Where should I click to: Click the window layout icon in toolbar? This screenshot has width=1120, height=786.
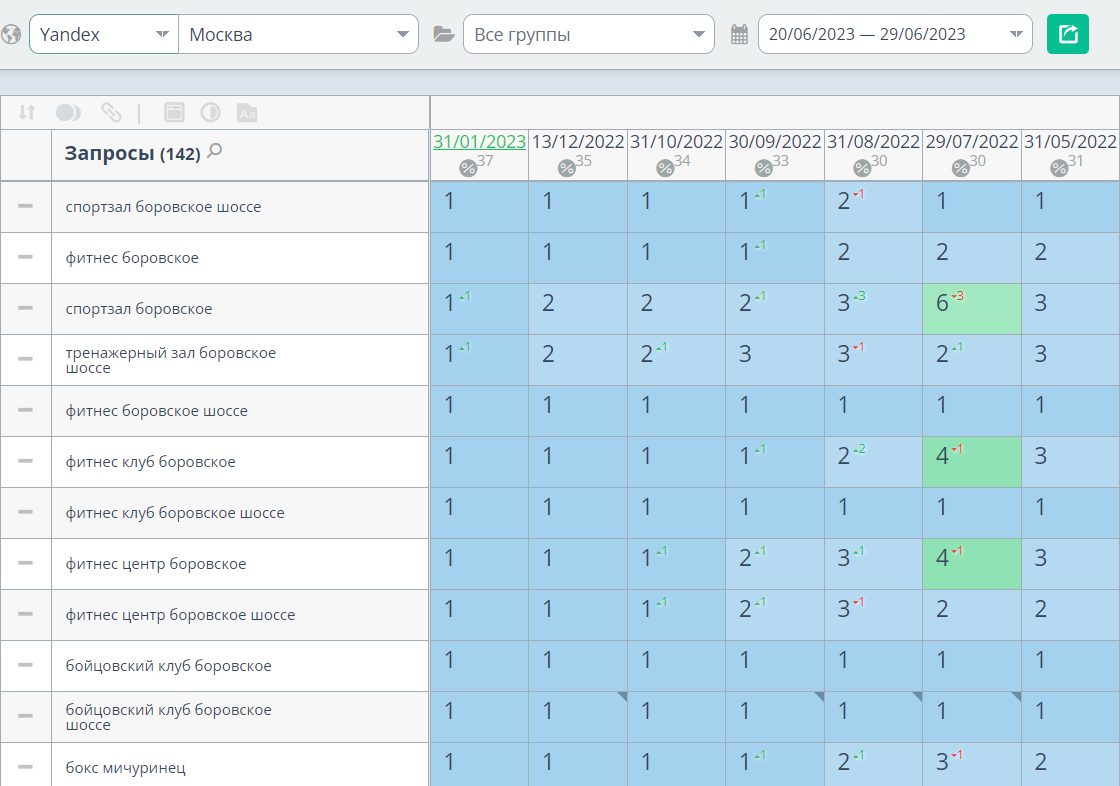coord(174,113)
